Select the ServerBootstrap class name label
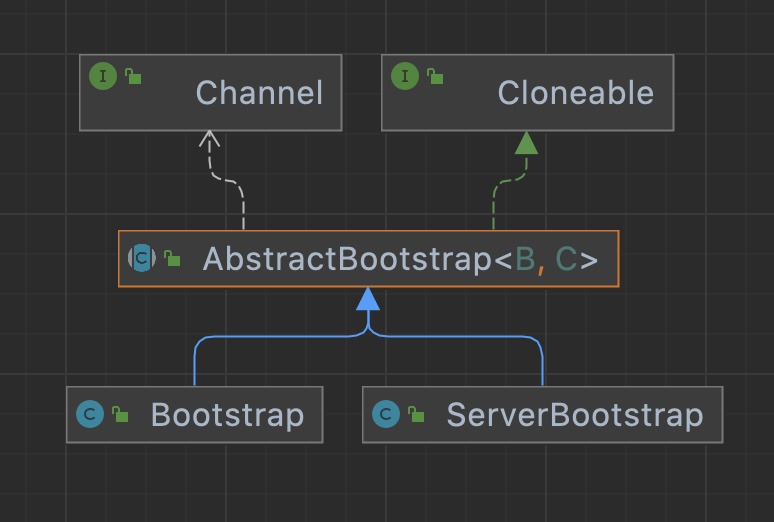The image size is (774, 522). click(x=574, y=414)
